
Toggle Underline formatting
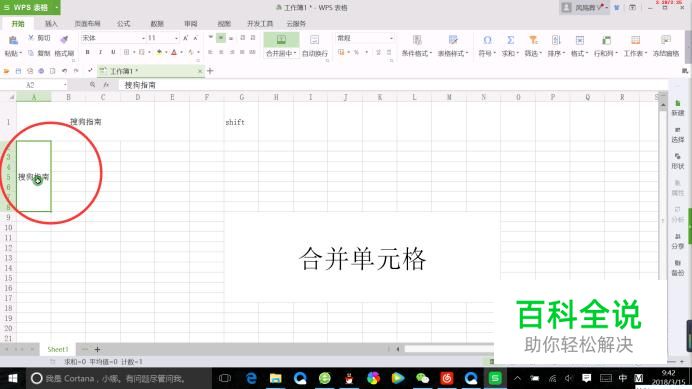[113, 52]
